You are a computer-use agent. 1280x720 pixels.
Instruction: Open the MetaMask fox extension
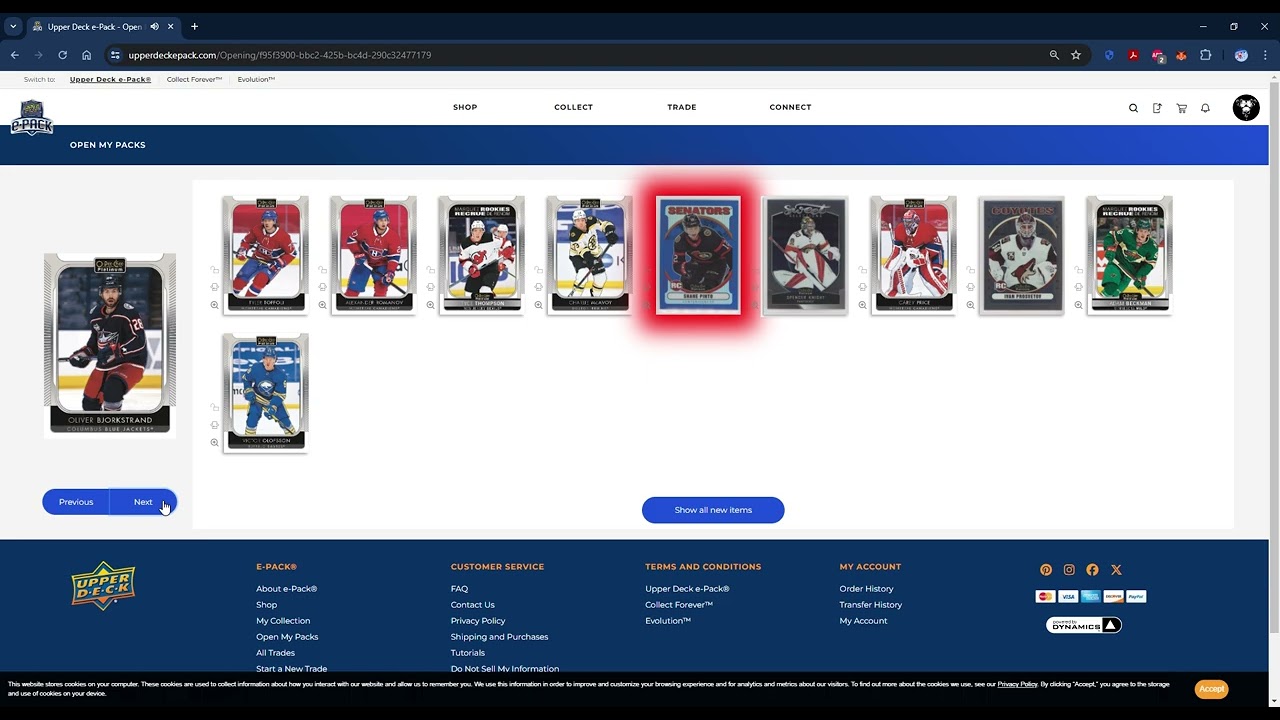1181,55
